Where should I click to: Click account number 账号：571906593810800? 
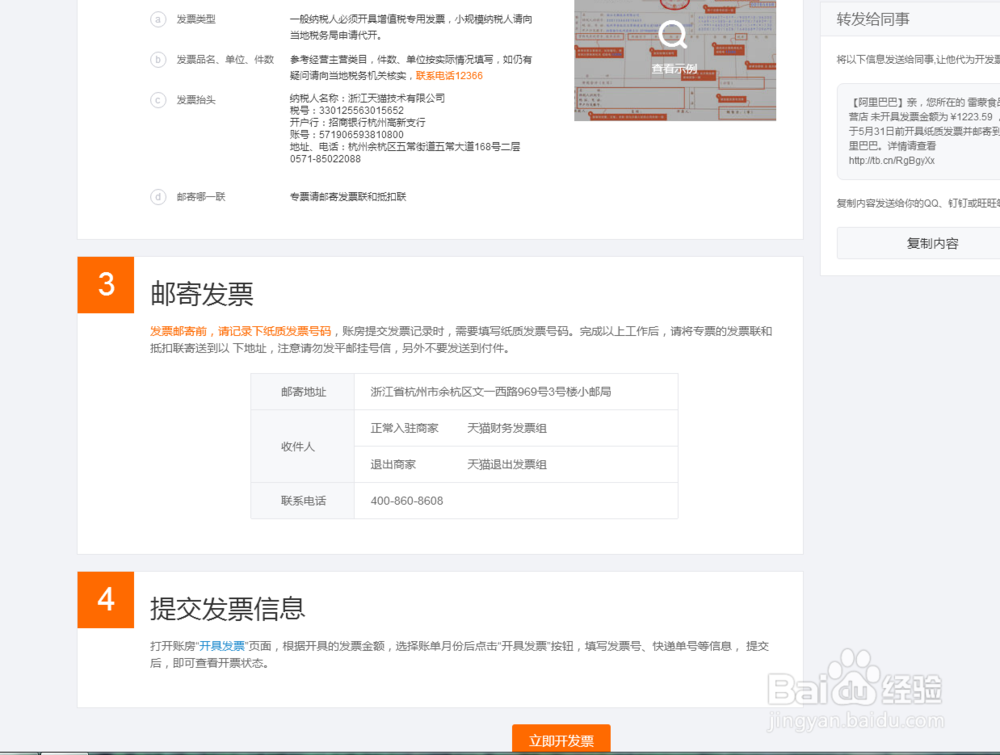tap(347, 135)
